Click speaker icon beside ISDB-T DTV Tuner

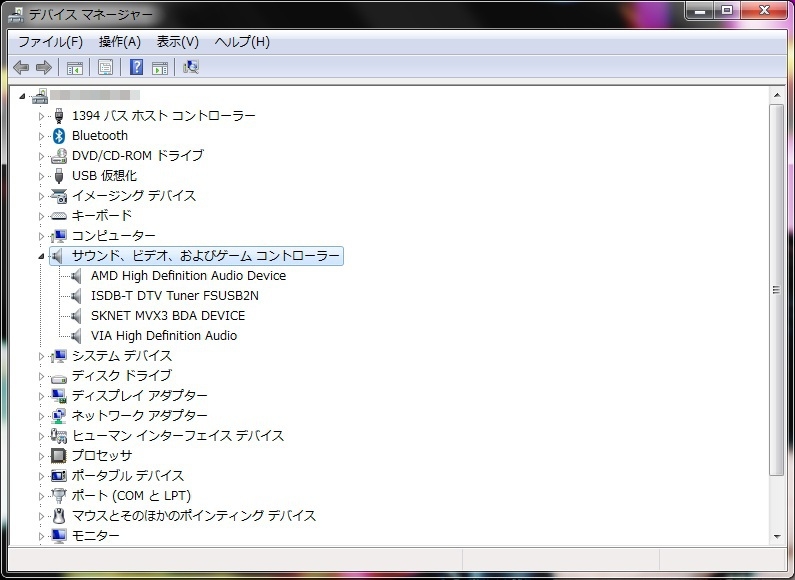pyautogui.click(x=76, y=296)
